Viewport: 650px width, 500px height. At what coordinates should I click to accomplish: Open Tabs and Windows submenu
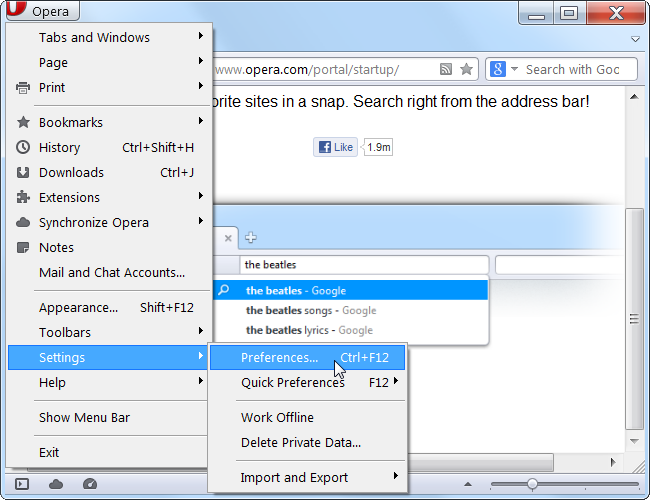pos(110,37)
